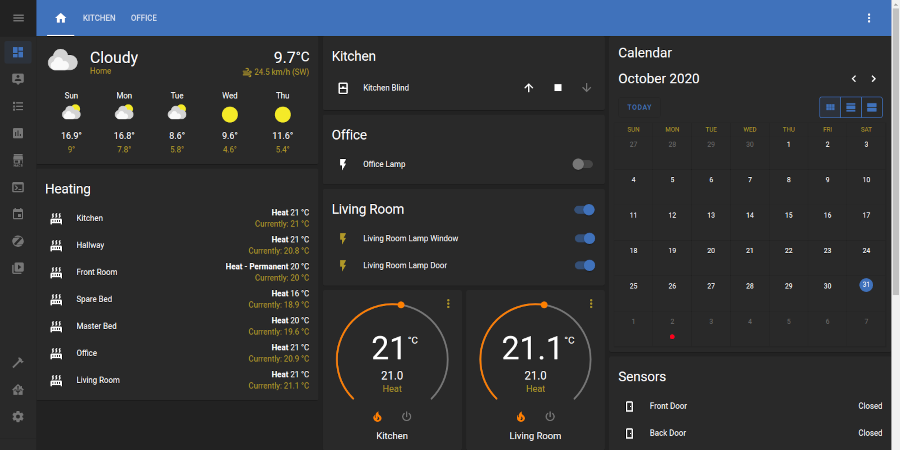The image size is (900, 450).
Task: Click the Today button in calendar
Action: [x=639, y=107]
